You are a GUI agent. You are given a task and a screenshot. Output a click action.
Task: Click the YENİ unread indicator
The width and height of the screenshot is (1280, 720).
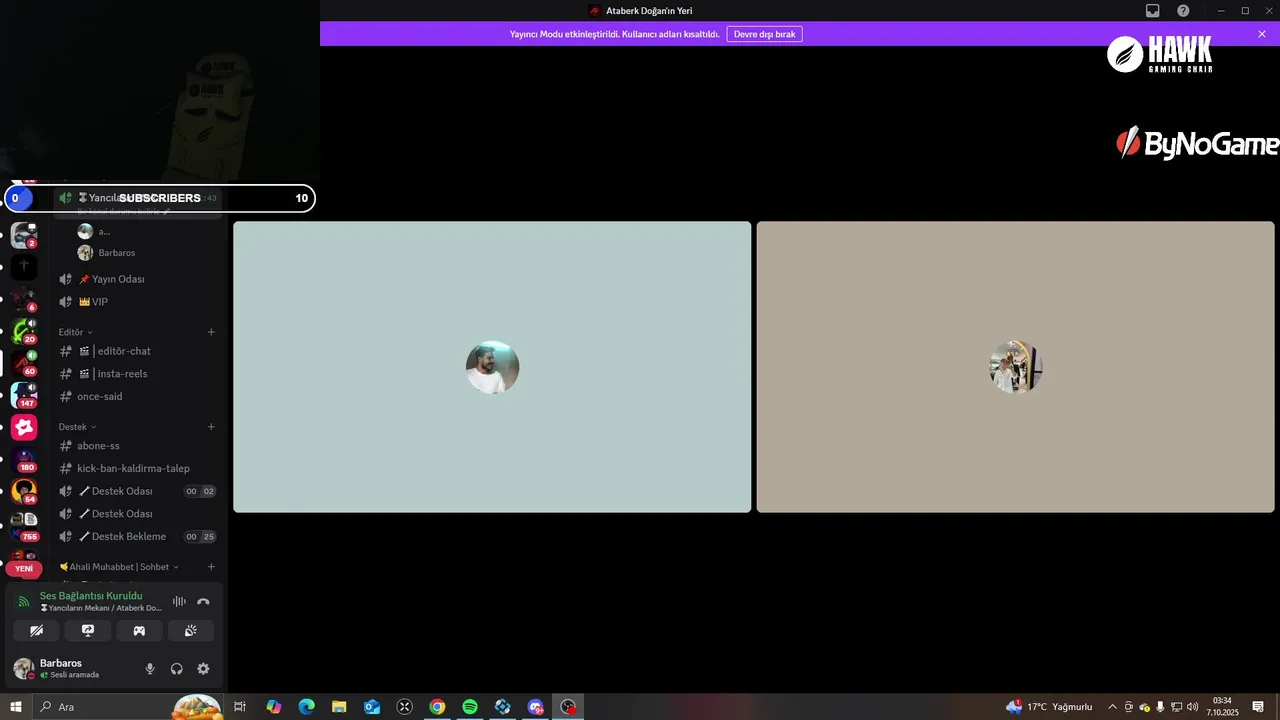(x=24, y=568)
